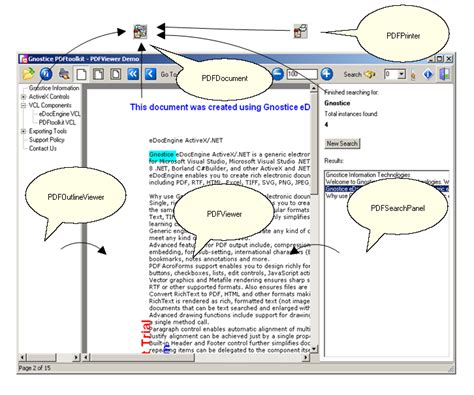Expand the Exporting Tools outline node

coord(23,131)
